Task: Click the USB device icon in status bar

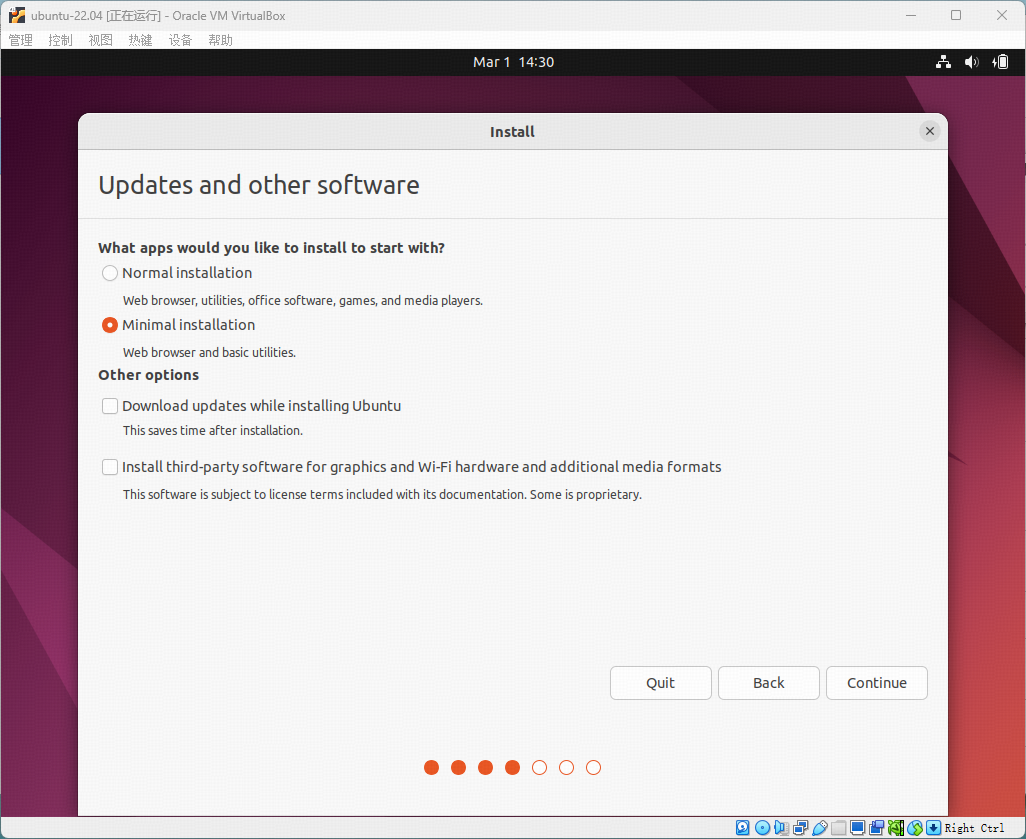Action: (x=819, y=828)
